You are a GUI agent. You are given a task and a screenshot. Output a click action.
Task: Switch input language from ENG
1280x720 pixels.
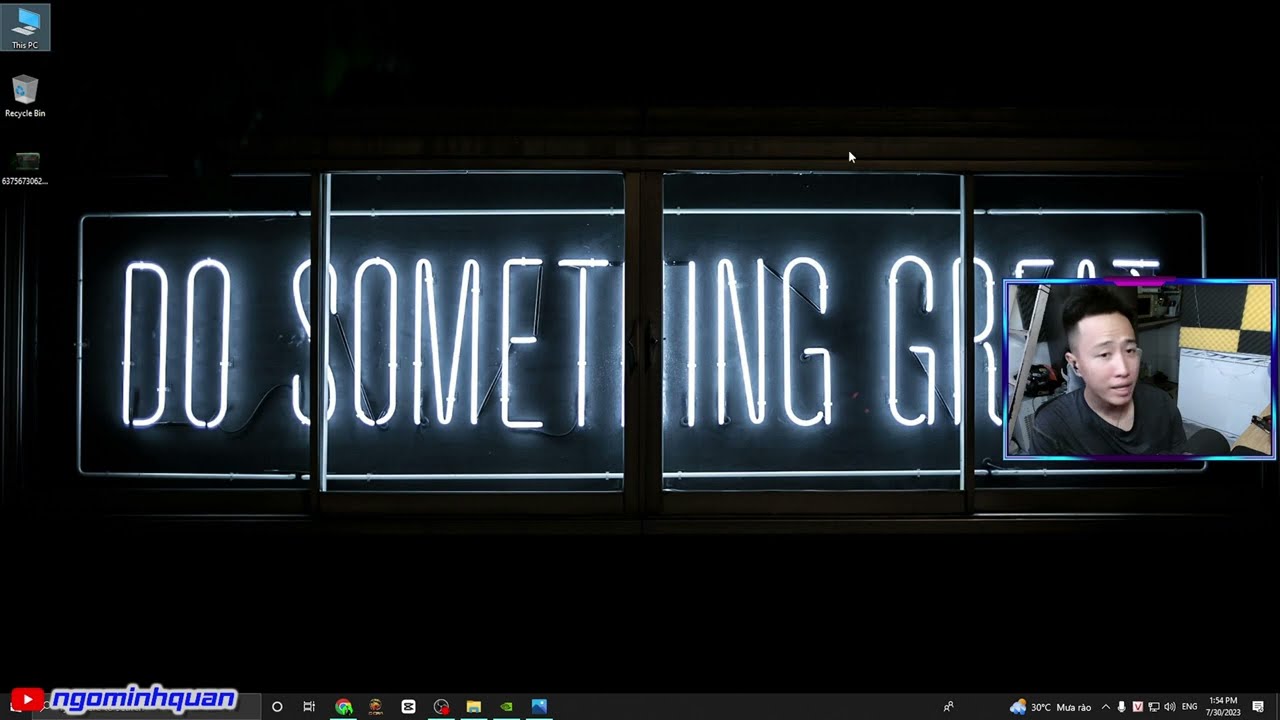pos(1189,707)
